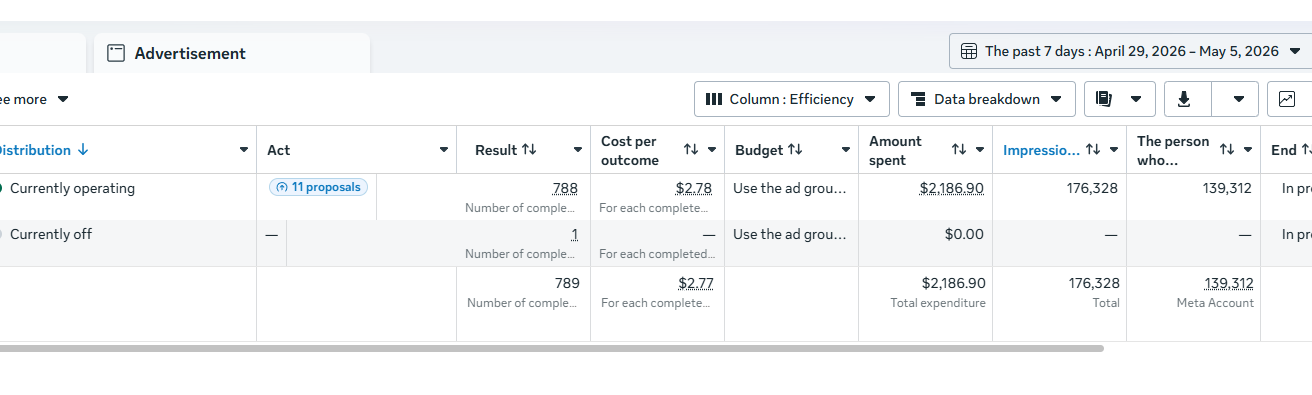The image size is (1312, 395).
Task: Open Budget column options caret
Action: pyautogui.click(x=846, y=150)
